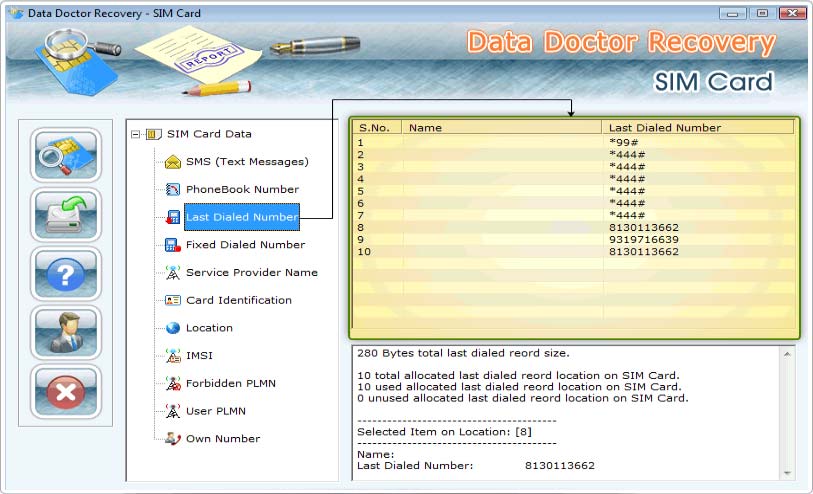This screenshot has height=494, width=813.
Task: Close the Data Doctor Recovery window
Action: click(x=793, y=13)
